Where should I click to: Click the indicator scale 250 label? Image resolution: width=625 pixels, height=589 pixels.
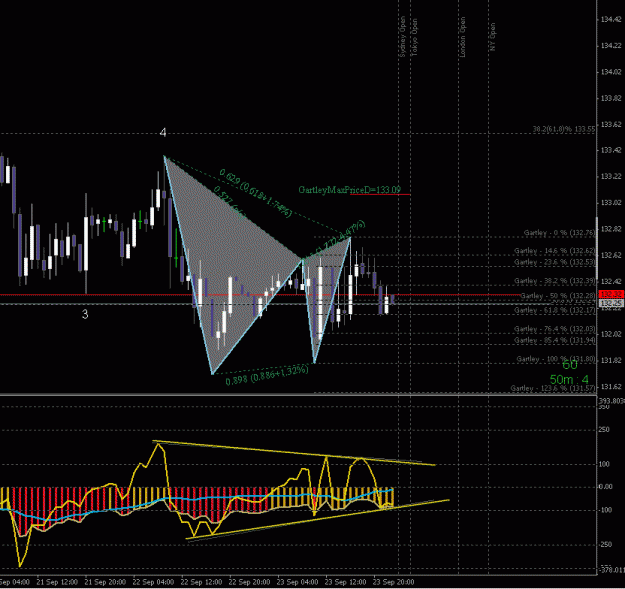coord(604,430)
